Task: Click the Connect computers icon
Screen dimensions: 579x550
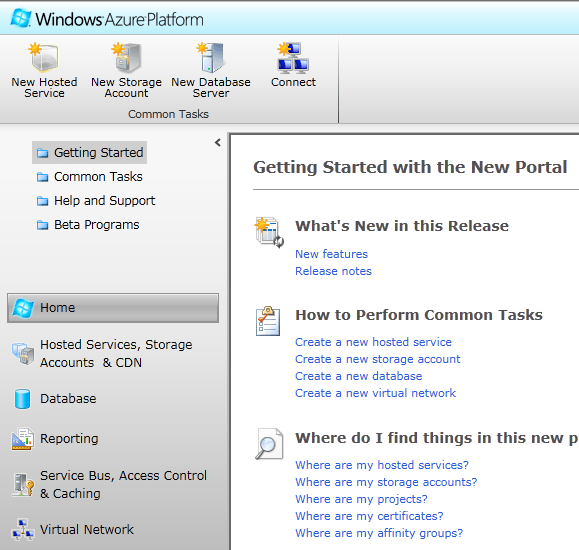Action: (294, 57)
